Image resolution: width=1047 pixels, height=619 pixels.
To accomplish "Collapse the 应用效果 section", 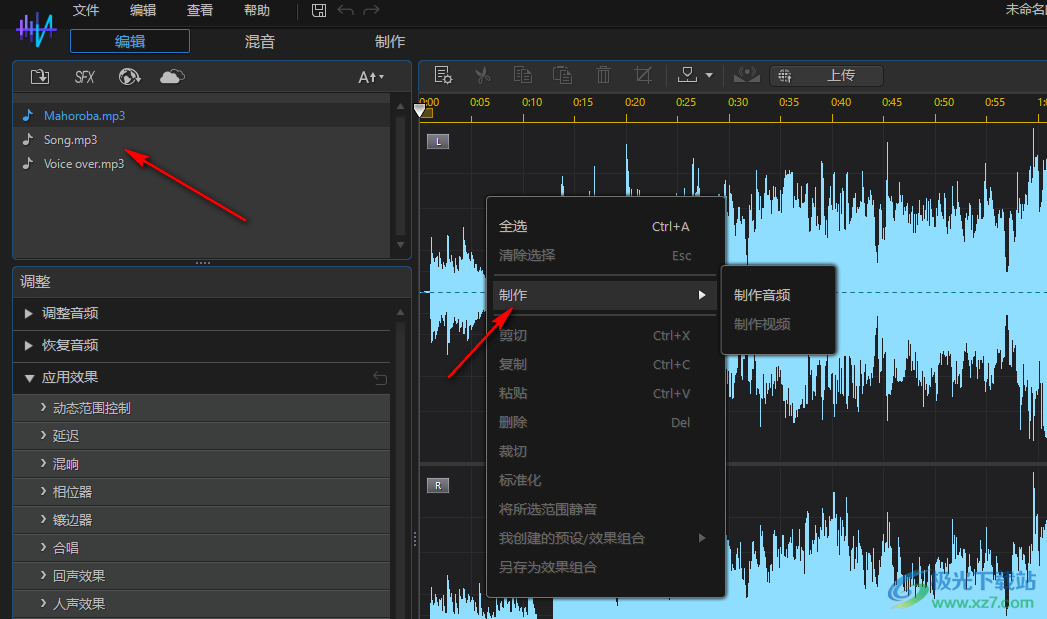I will pos(29,378).
